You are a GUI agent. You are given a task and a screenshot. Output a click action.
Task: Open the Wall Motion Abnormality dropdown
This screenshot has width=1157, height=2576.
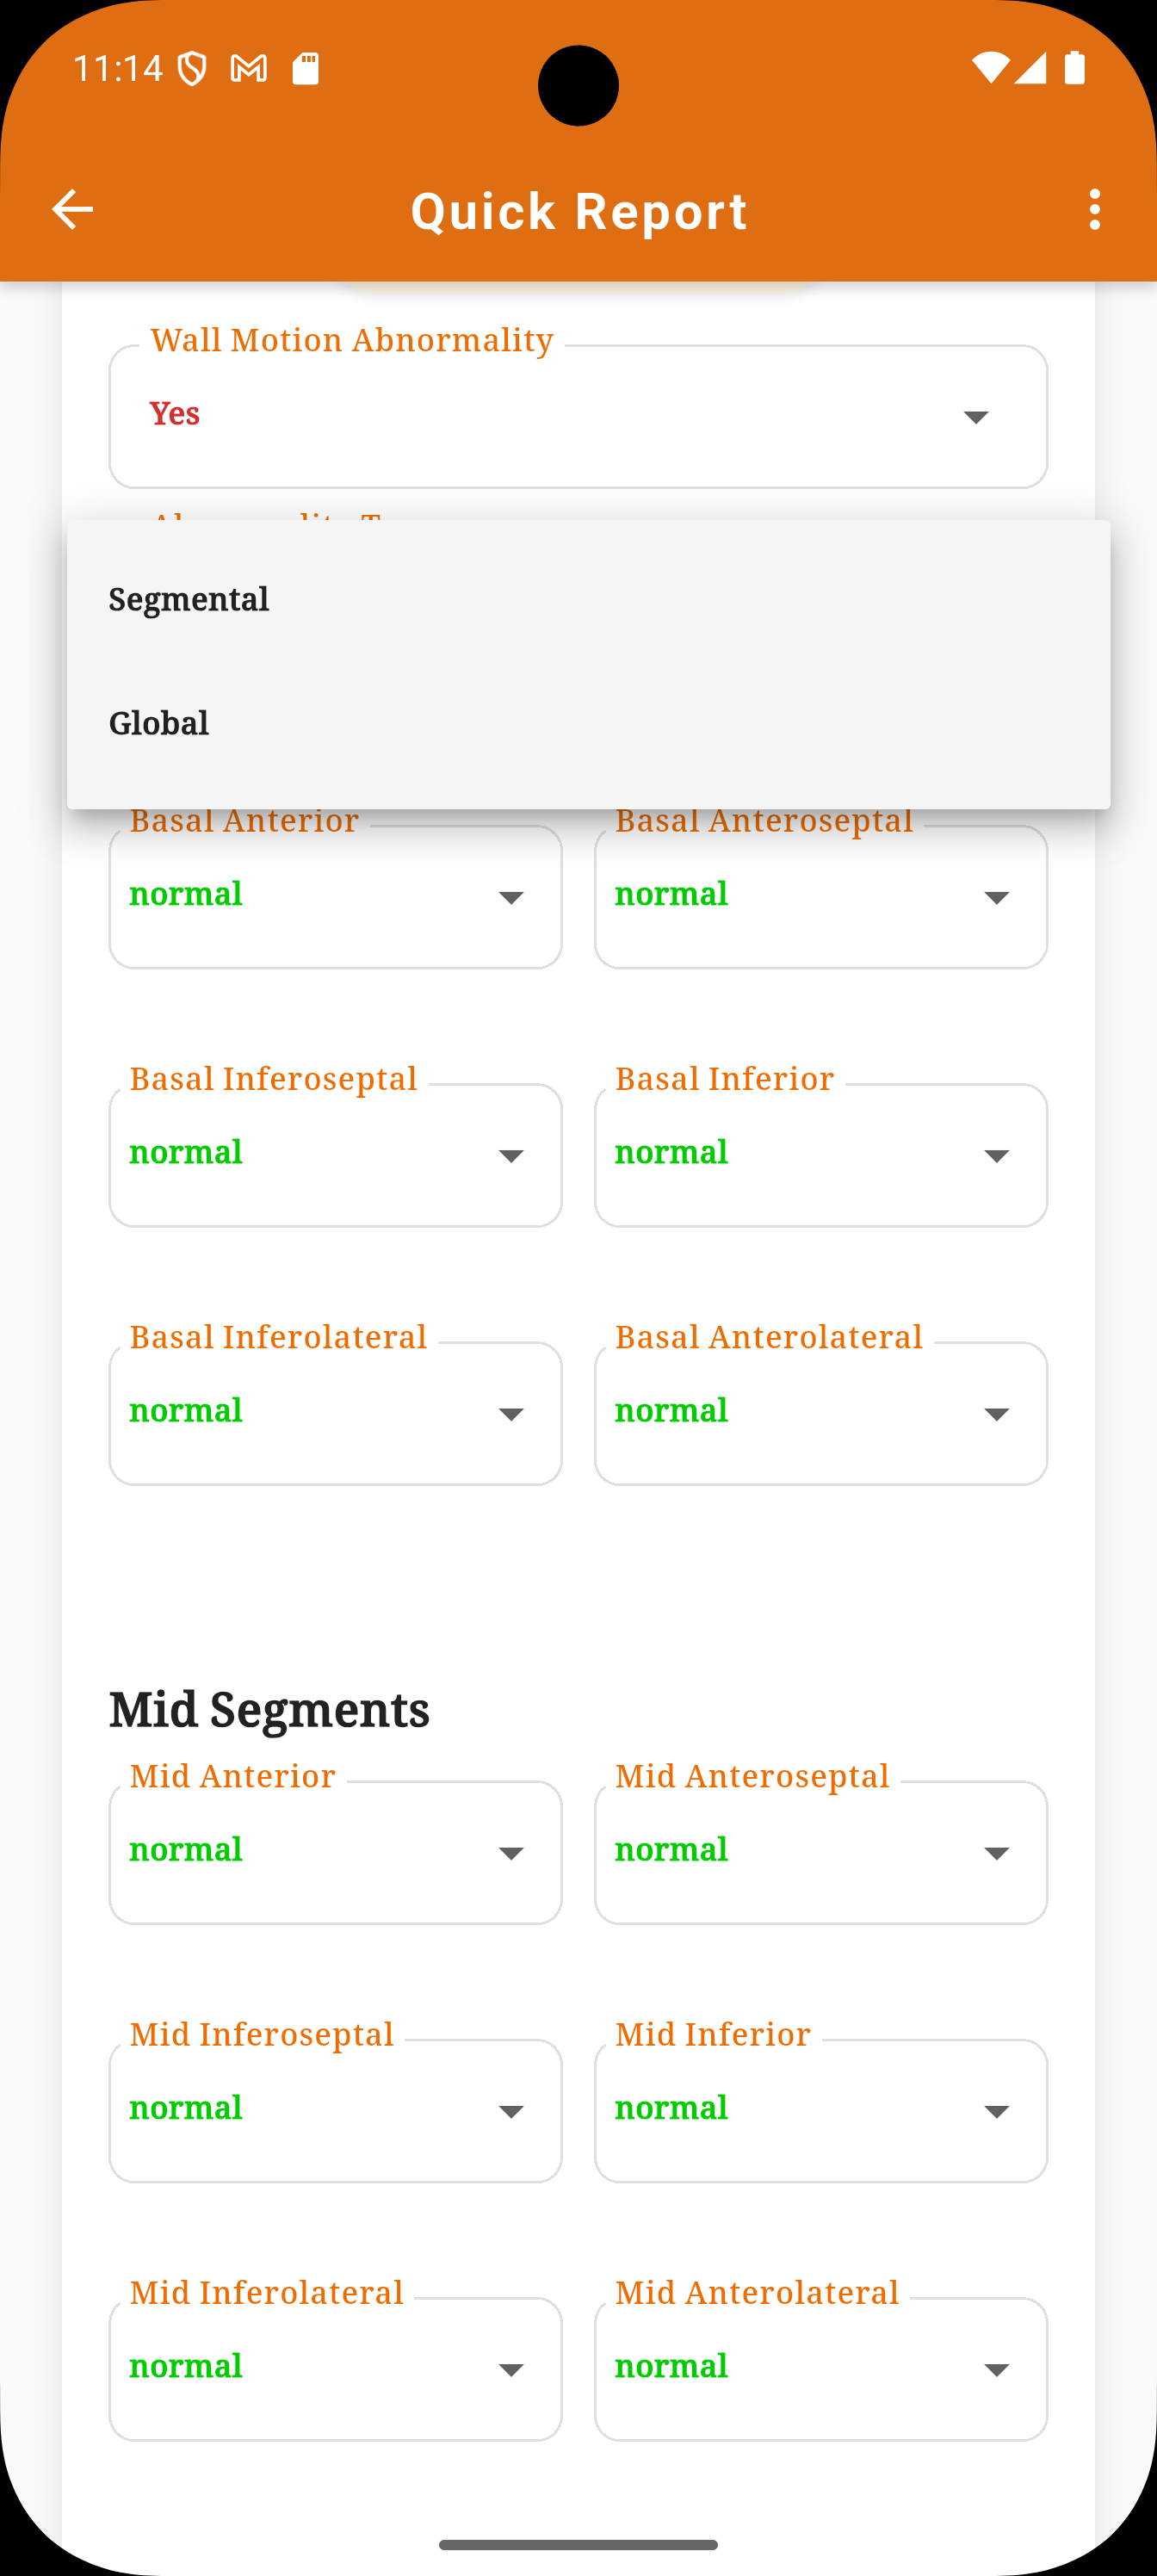click(578, 416)
